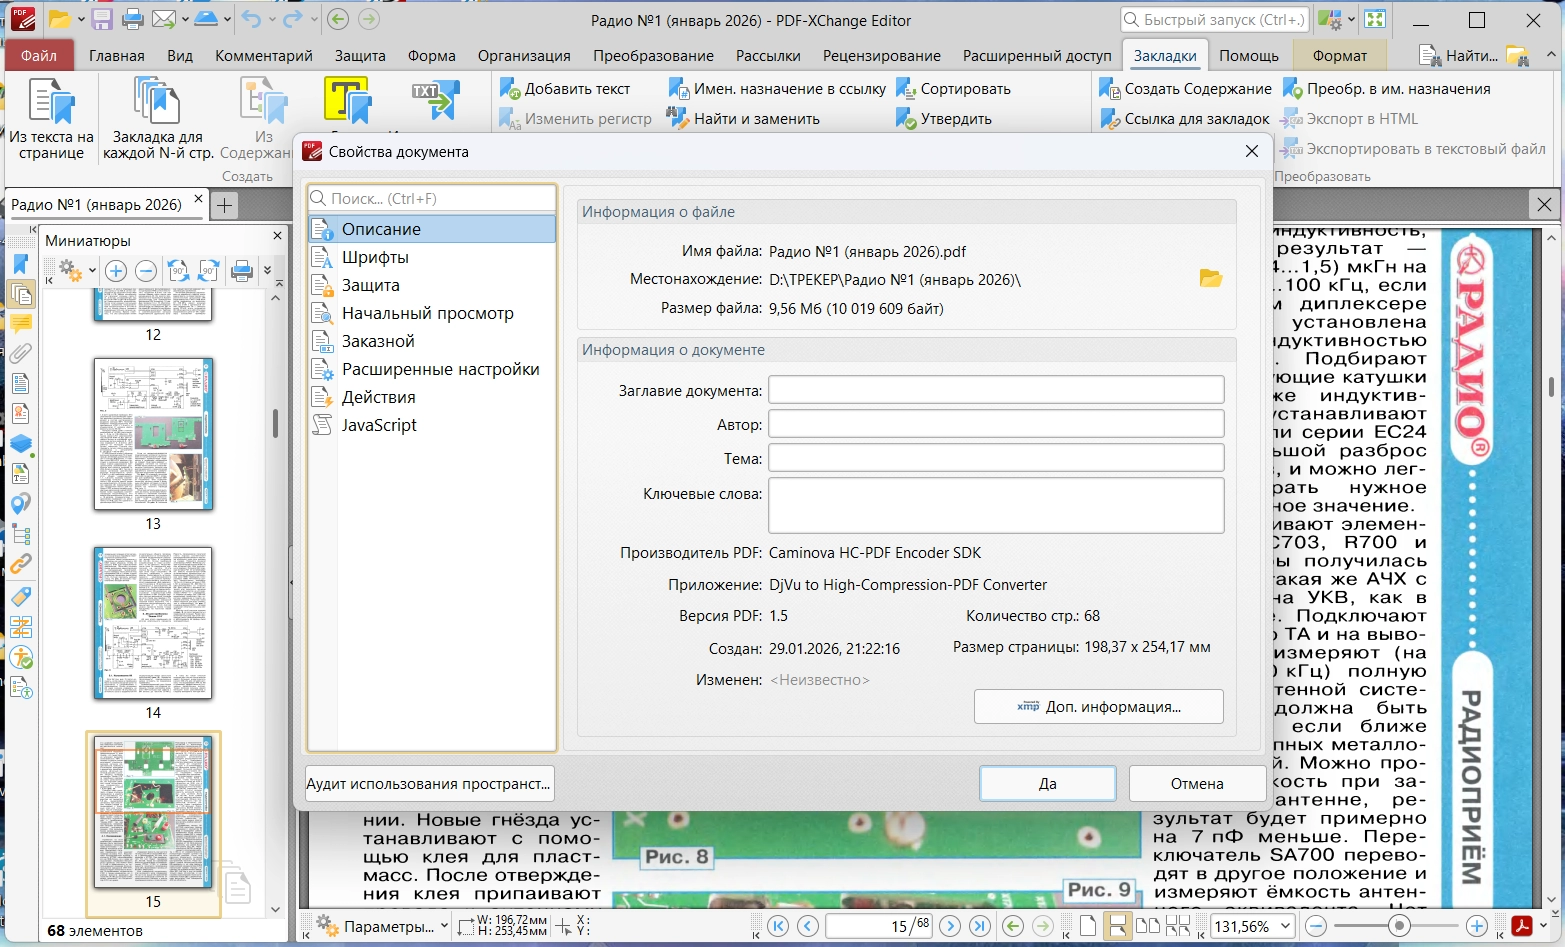
Task: Click the Save icon in quick access toolbar
Action: [101, 19]
